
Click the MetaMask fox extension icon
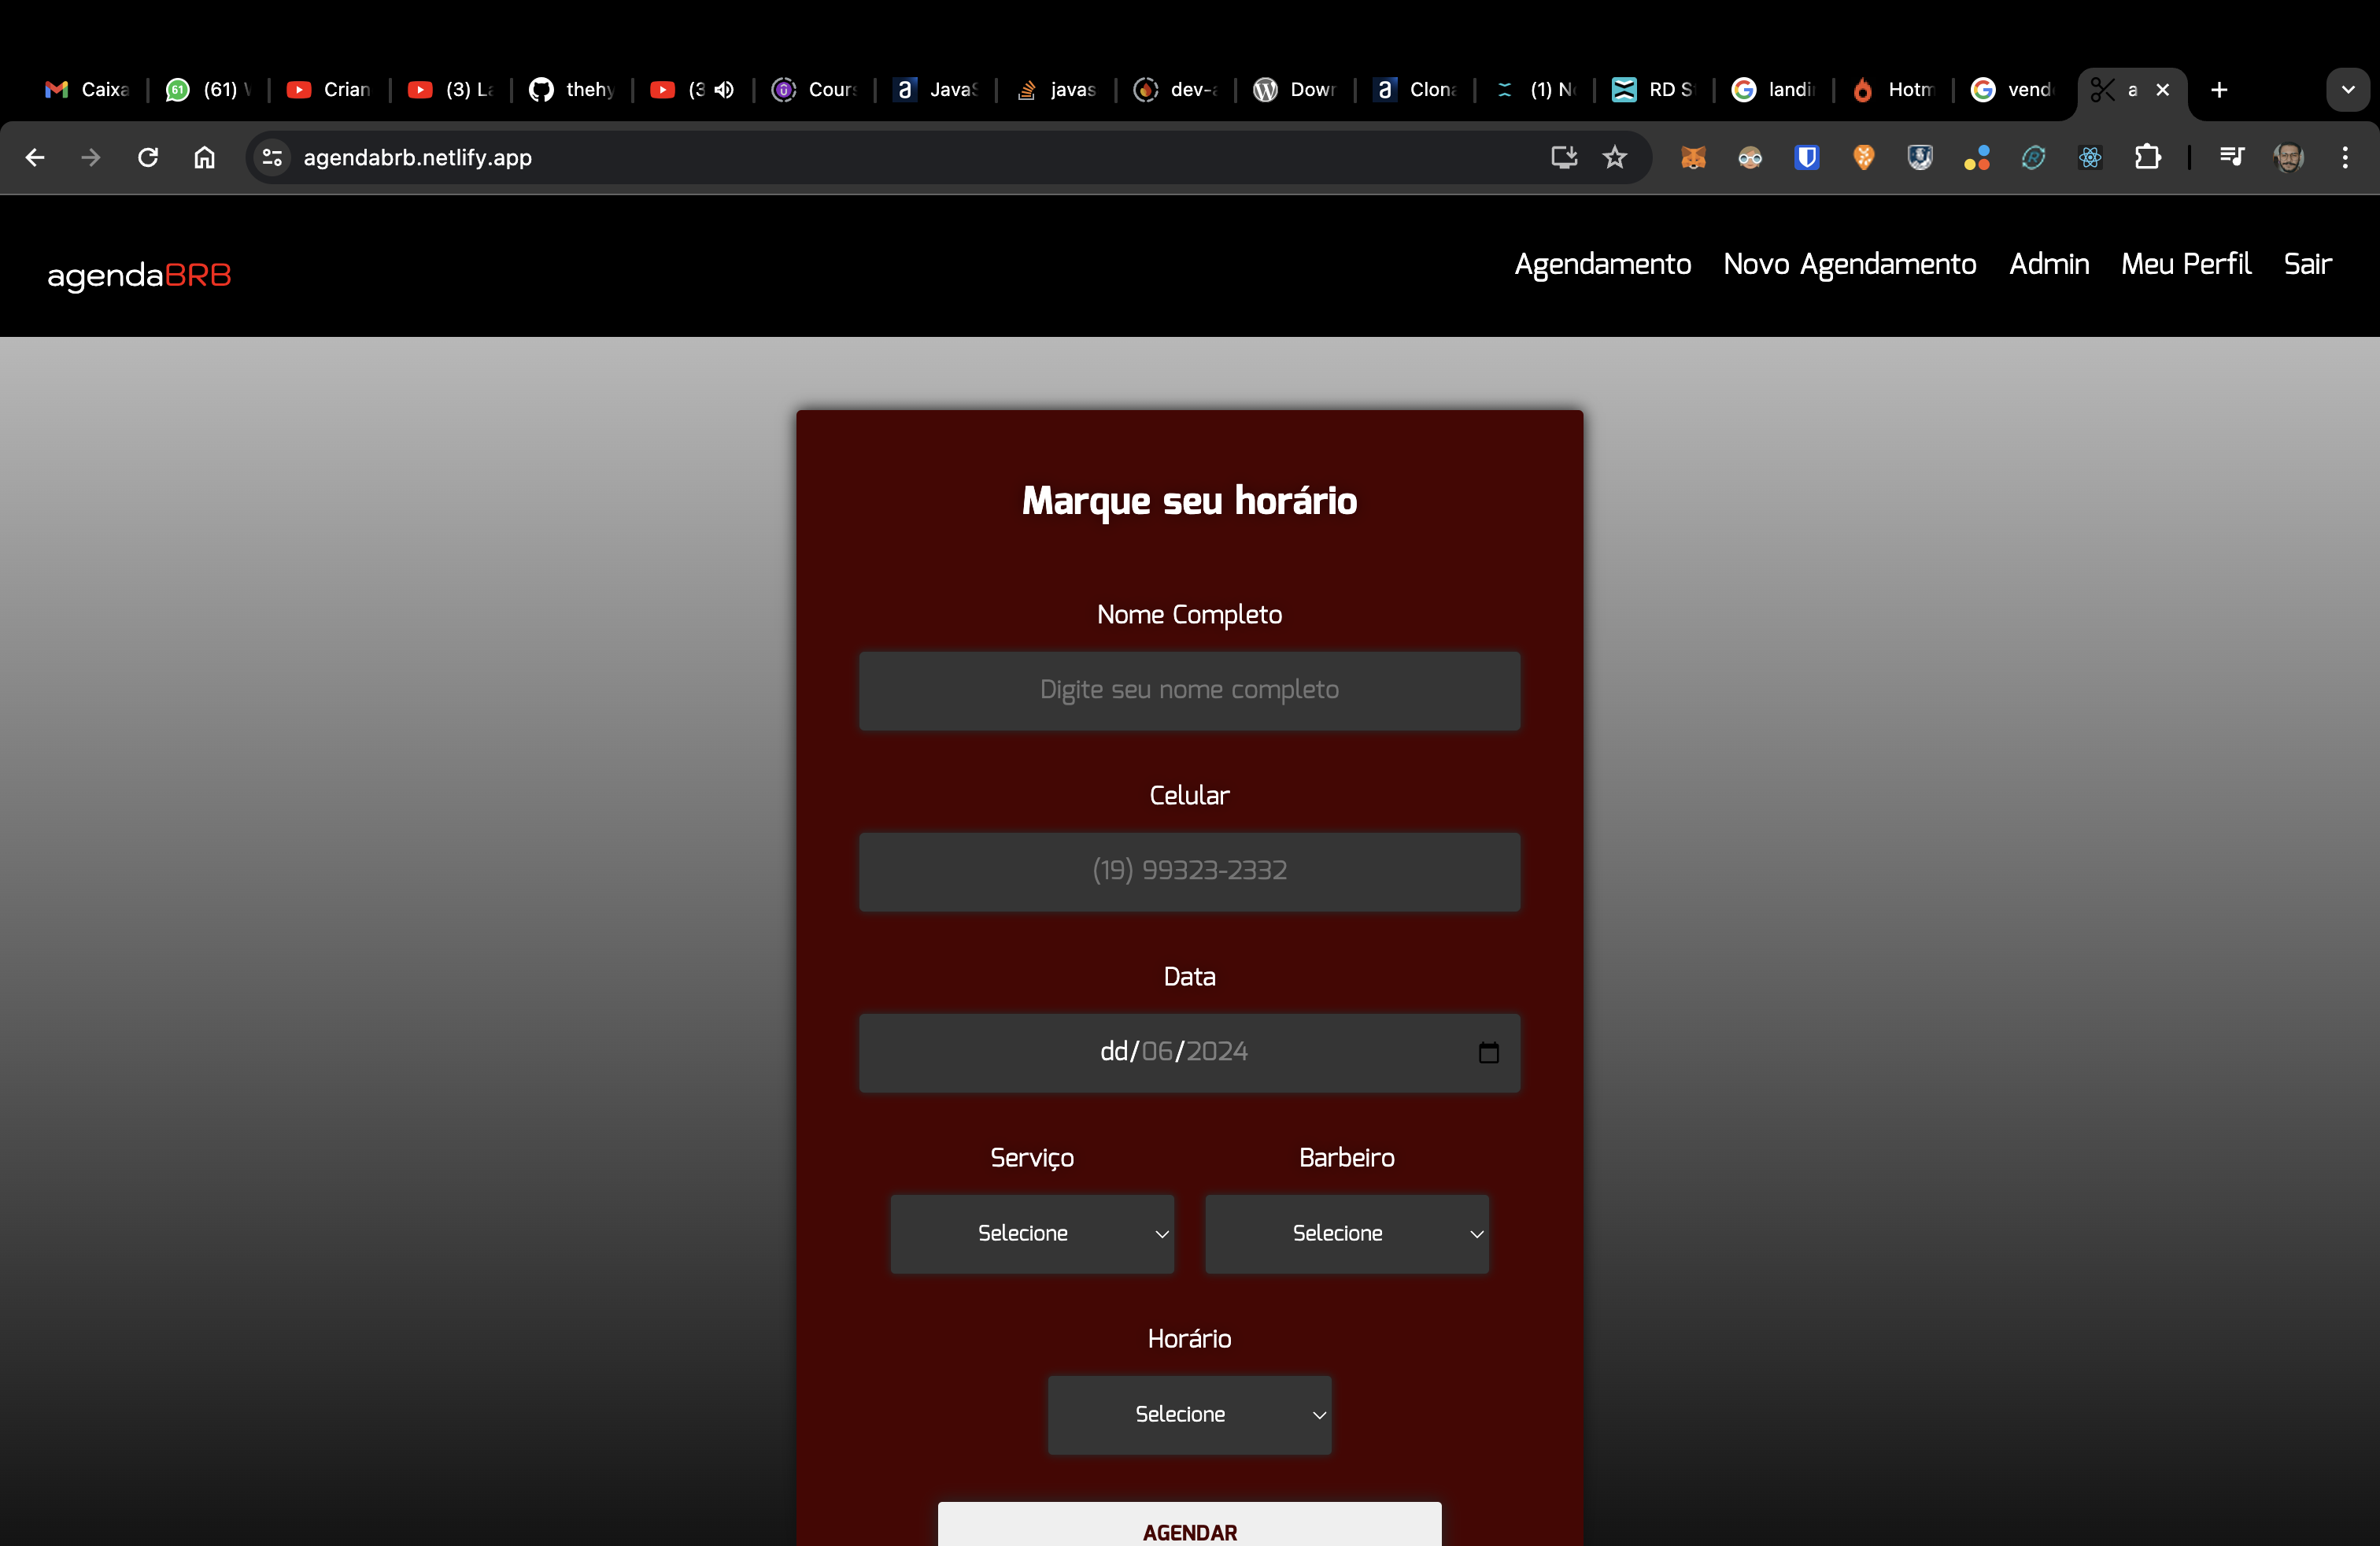click(1693, 157)
